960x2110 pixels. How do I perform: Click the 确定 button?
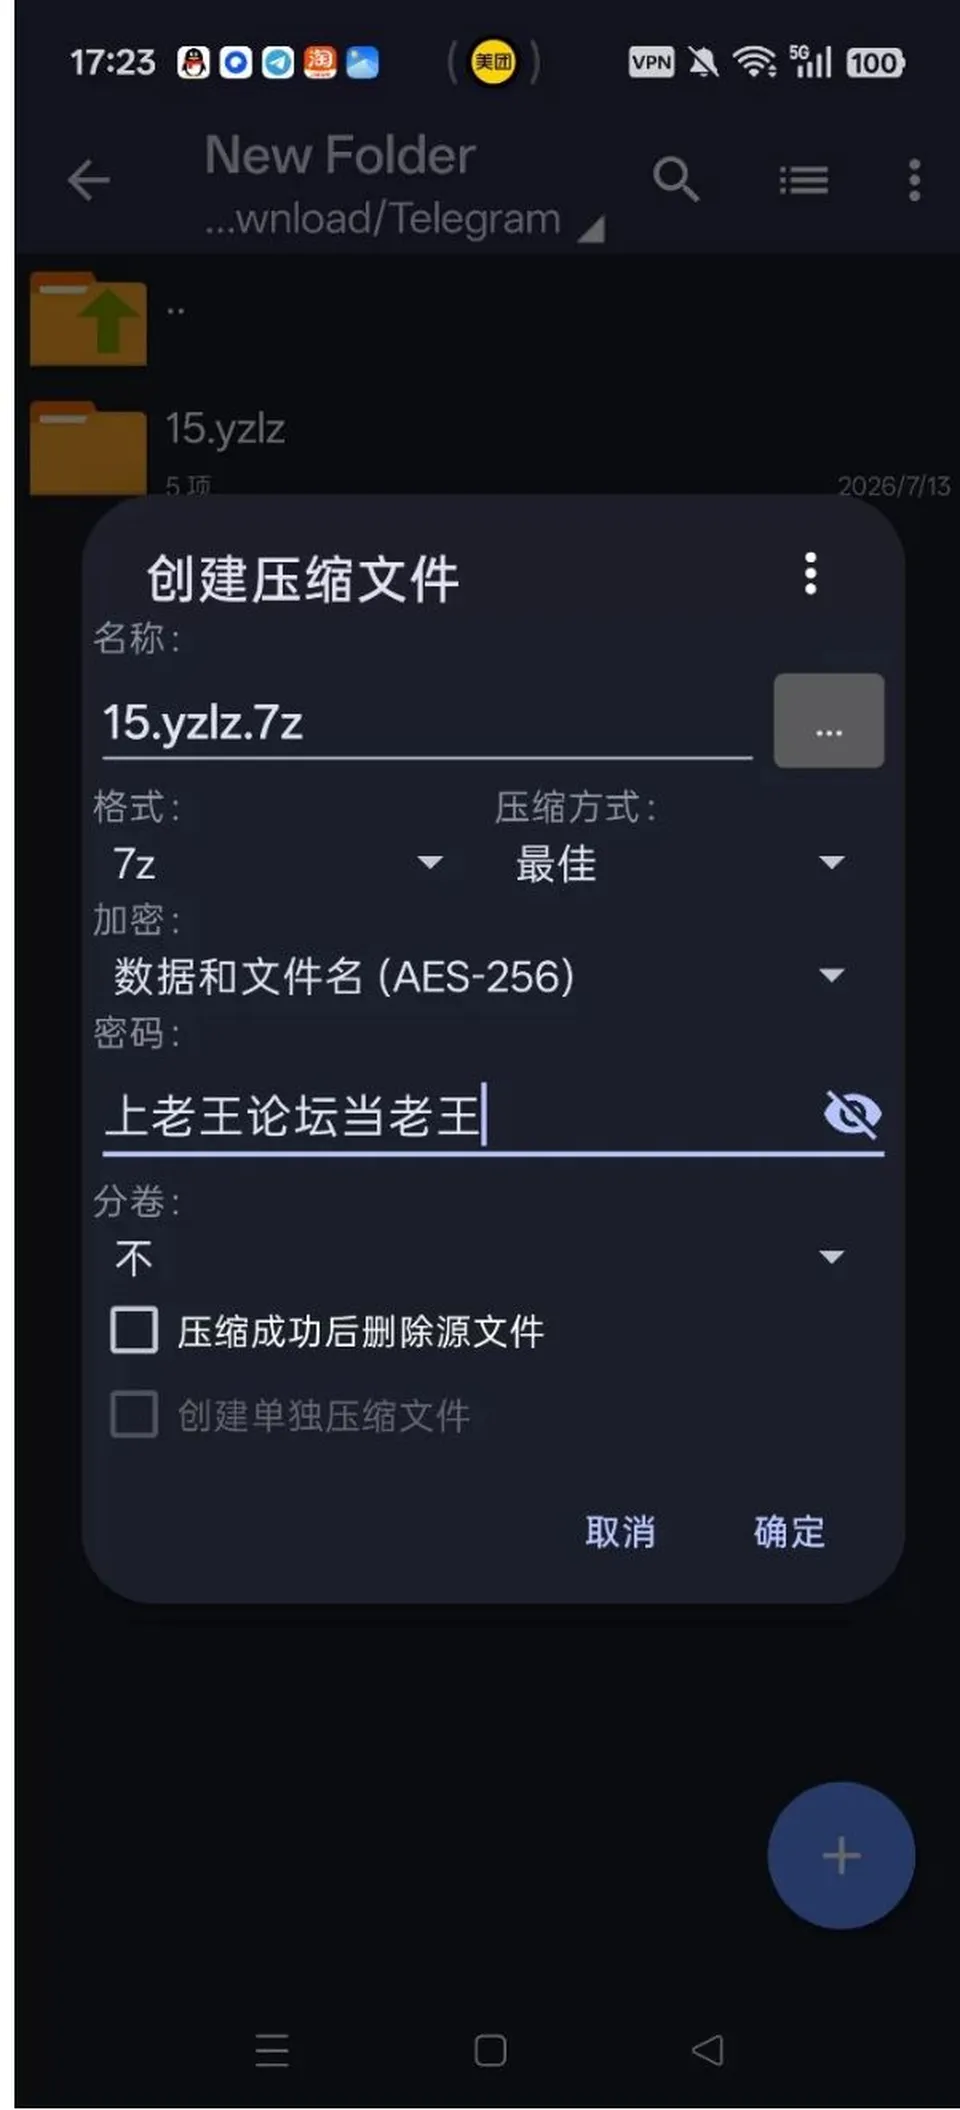point(789,1531)
